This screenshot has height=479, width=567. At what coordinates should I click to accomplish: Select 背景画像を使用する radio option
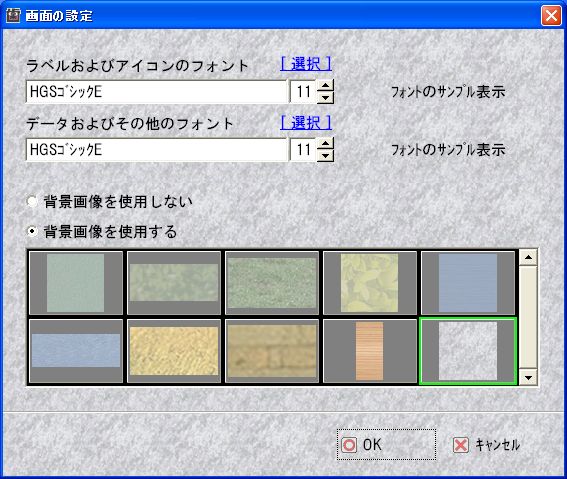(32, 231)
